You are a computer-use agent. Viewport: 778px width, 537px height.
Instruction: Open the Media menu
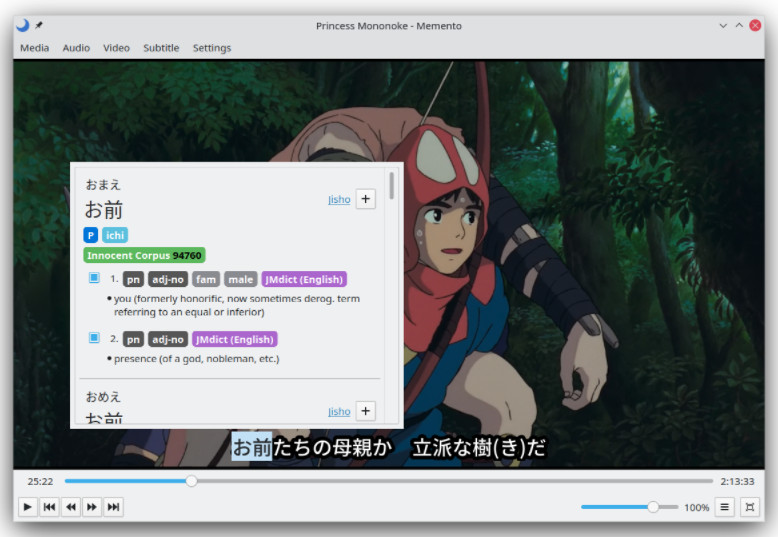[x=34, y=48]
